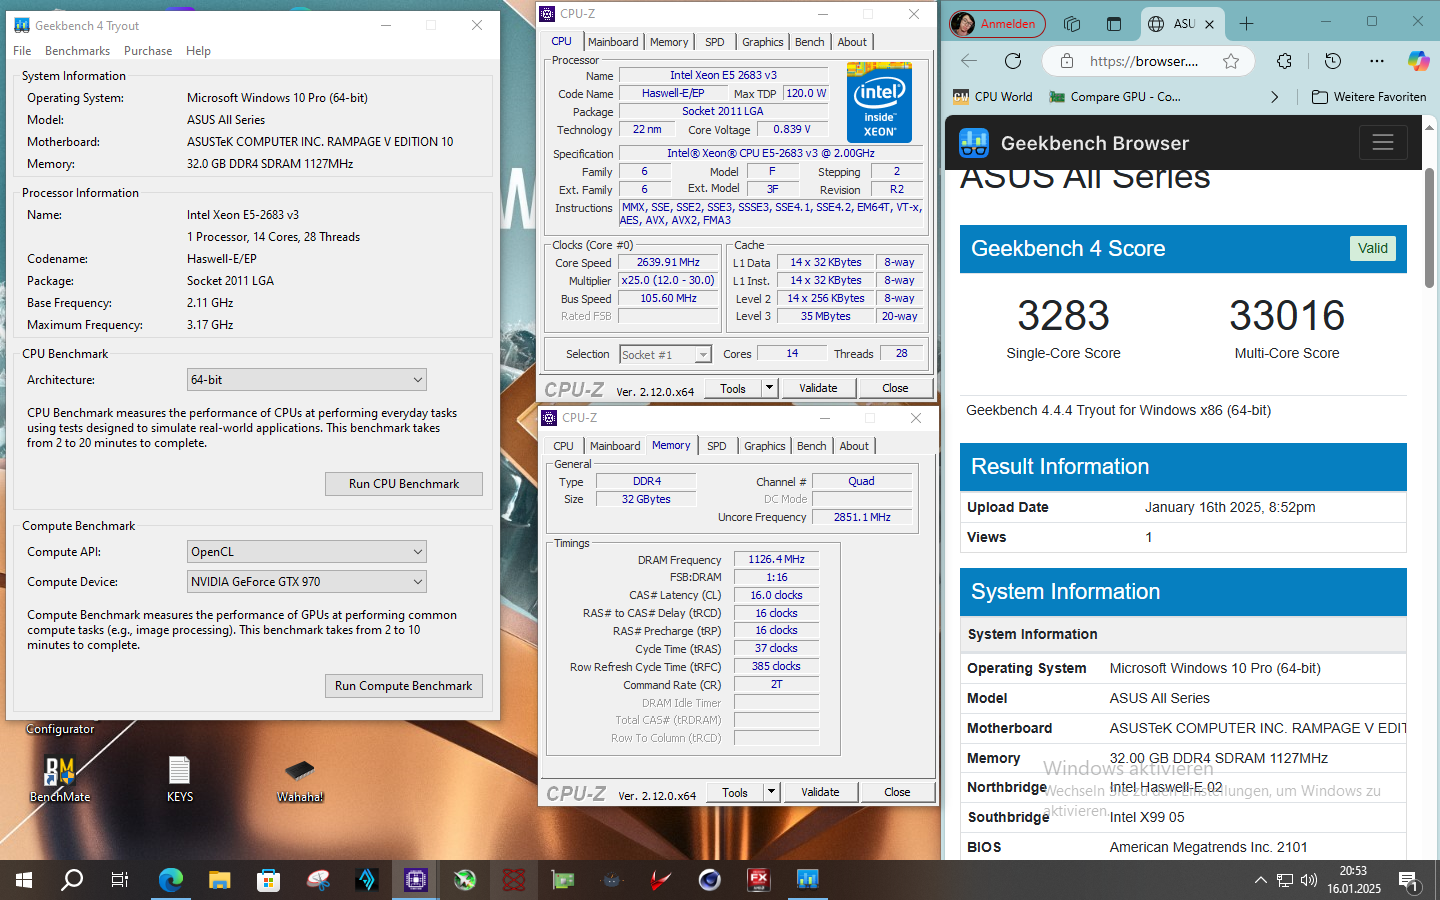Click Validate in upper CPU-Z window

pos(818,388)
